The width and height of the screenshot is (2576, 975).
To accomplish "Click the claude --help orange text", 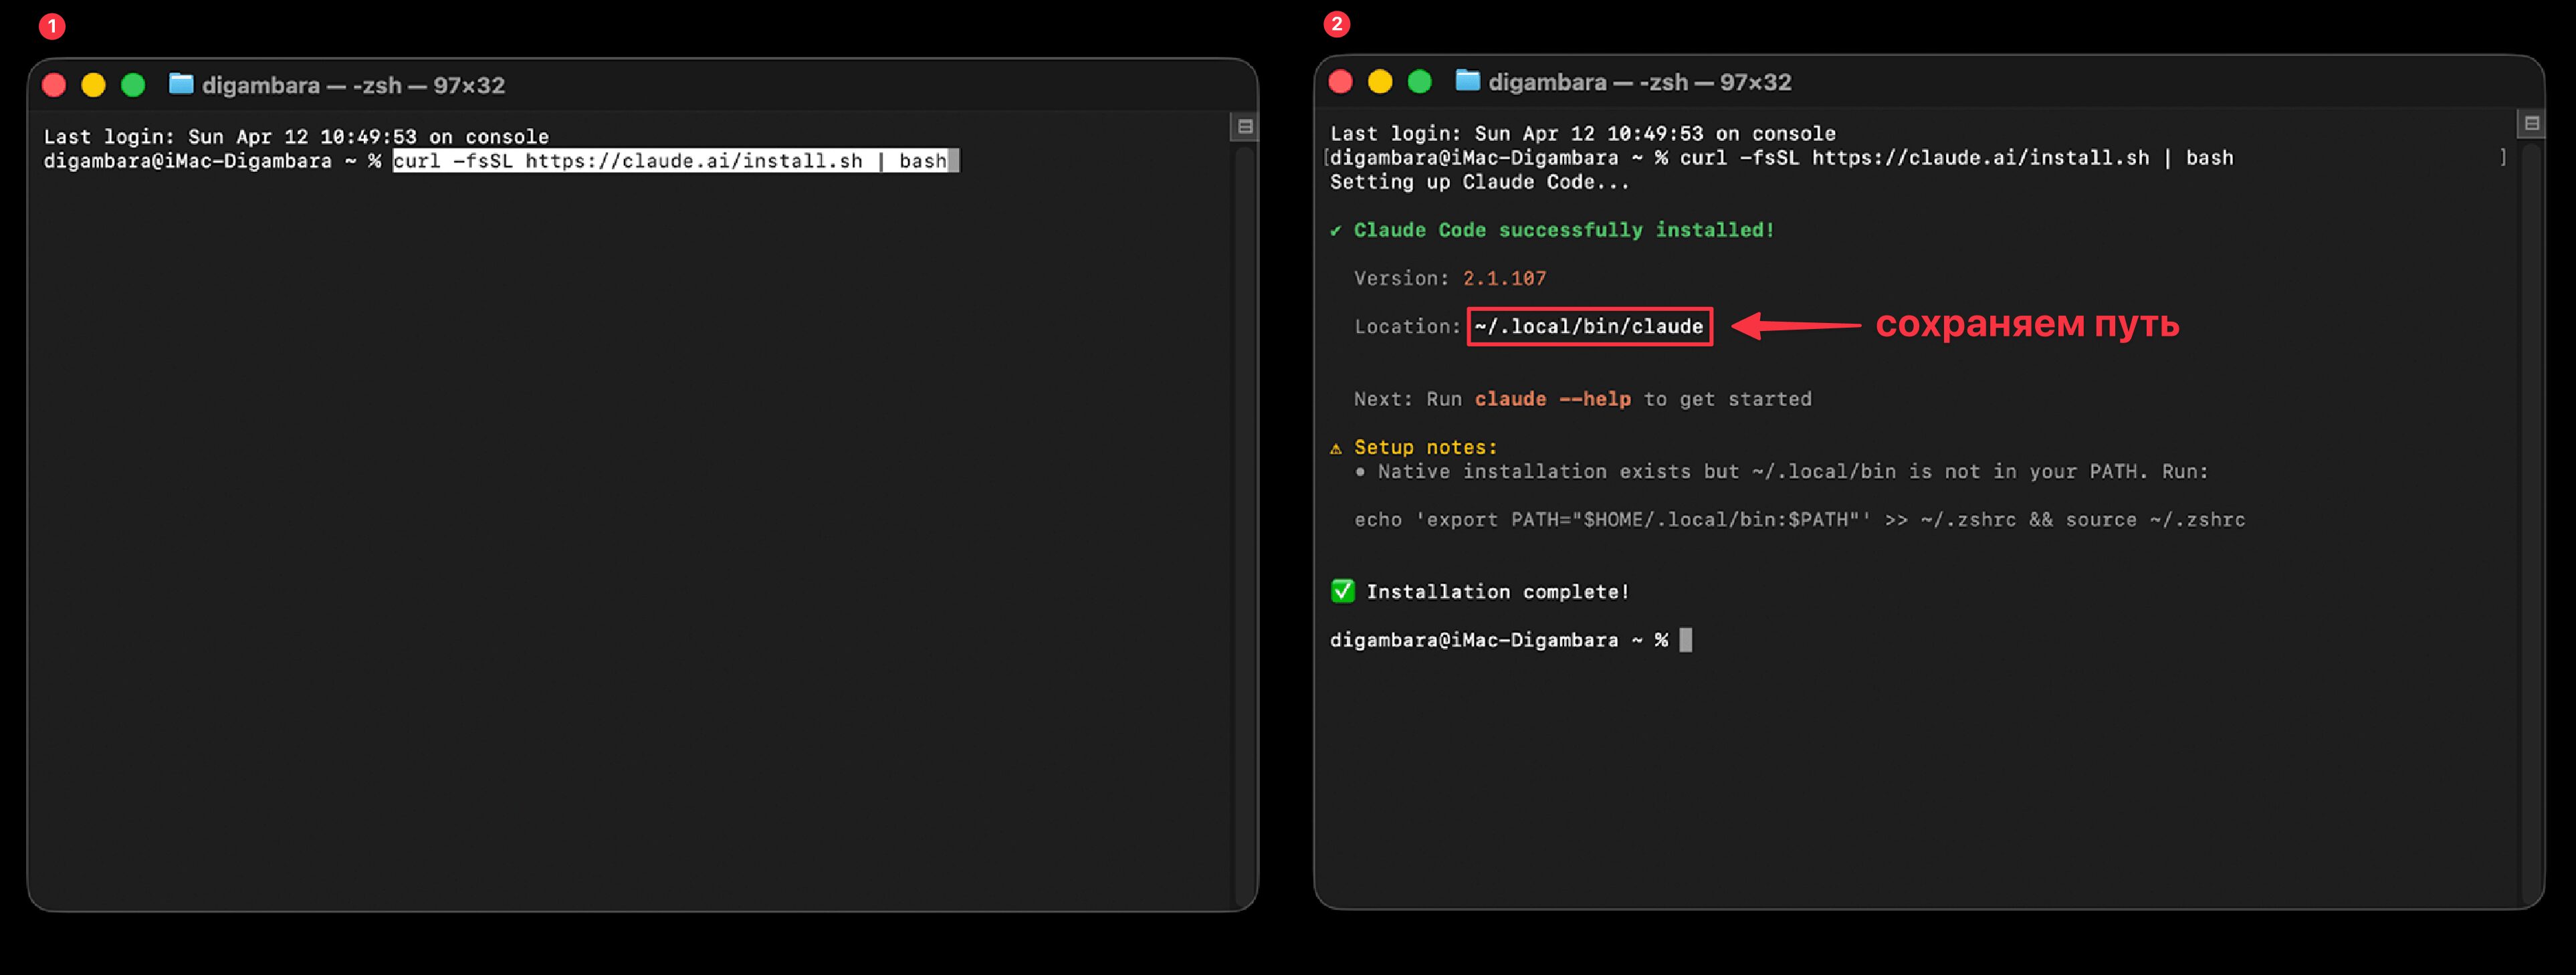I will tap(1552, 399).
